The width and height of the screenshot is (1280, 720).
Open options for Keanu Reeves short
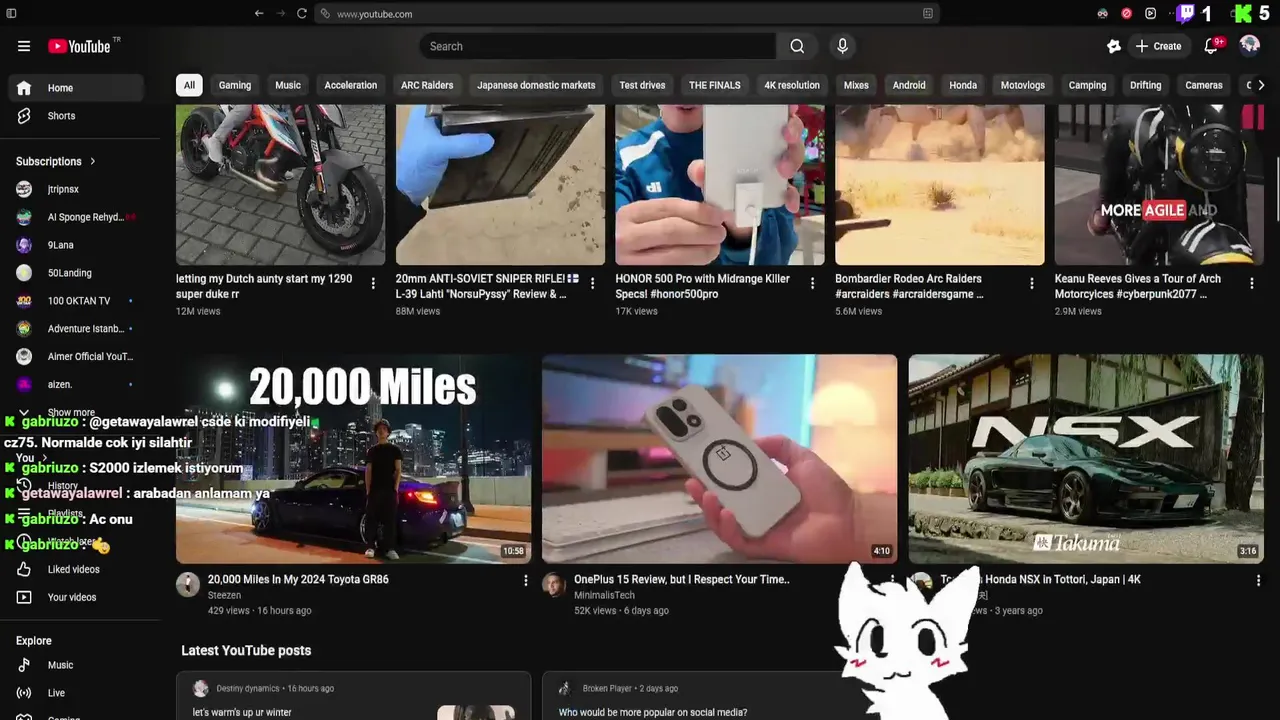click(1251, 284)
